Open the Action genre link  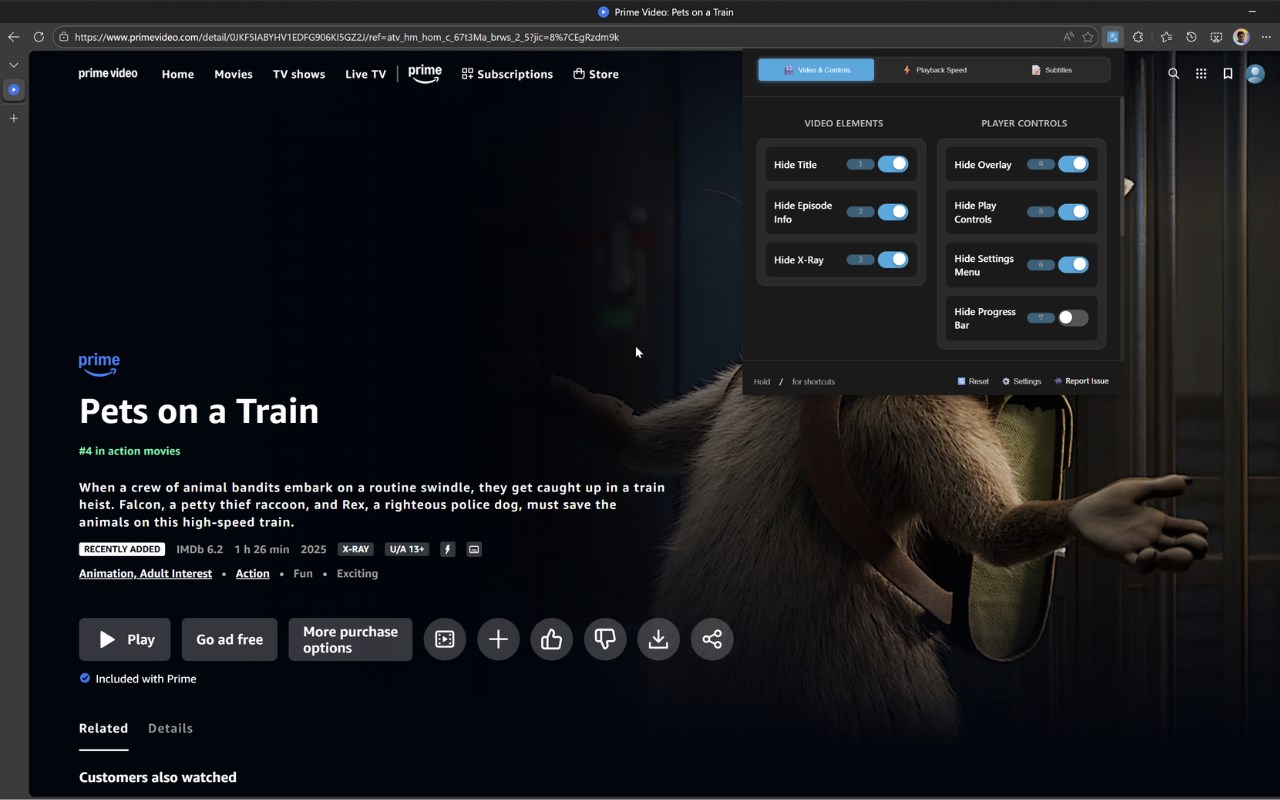[x=252, y=574]
